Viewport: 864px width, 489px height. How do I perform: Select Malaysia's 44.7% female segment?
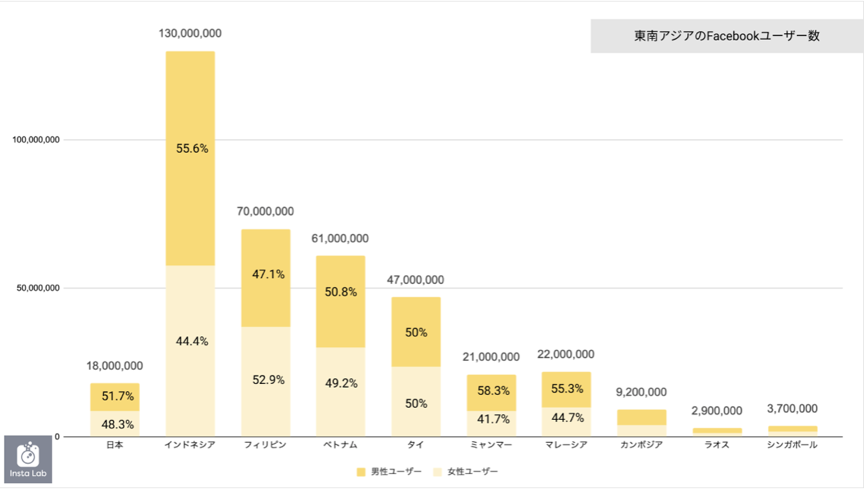point(566,422)
